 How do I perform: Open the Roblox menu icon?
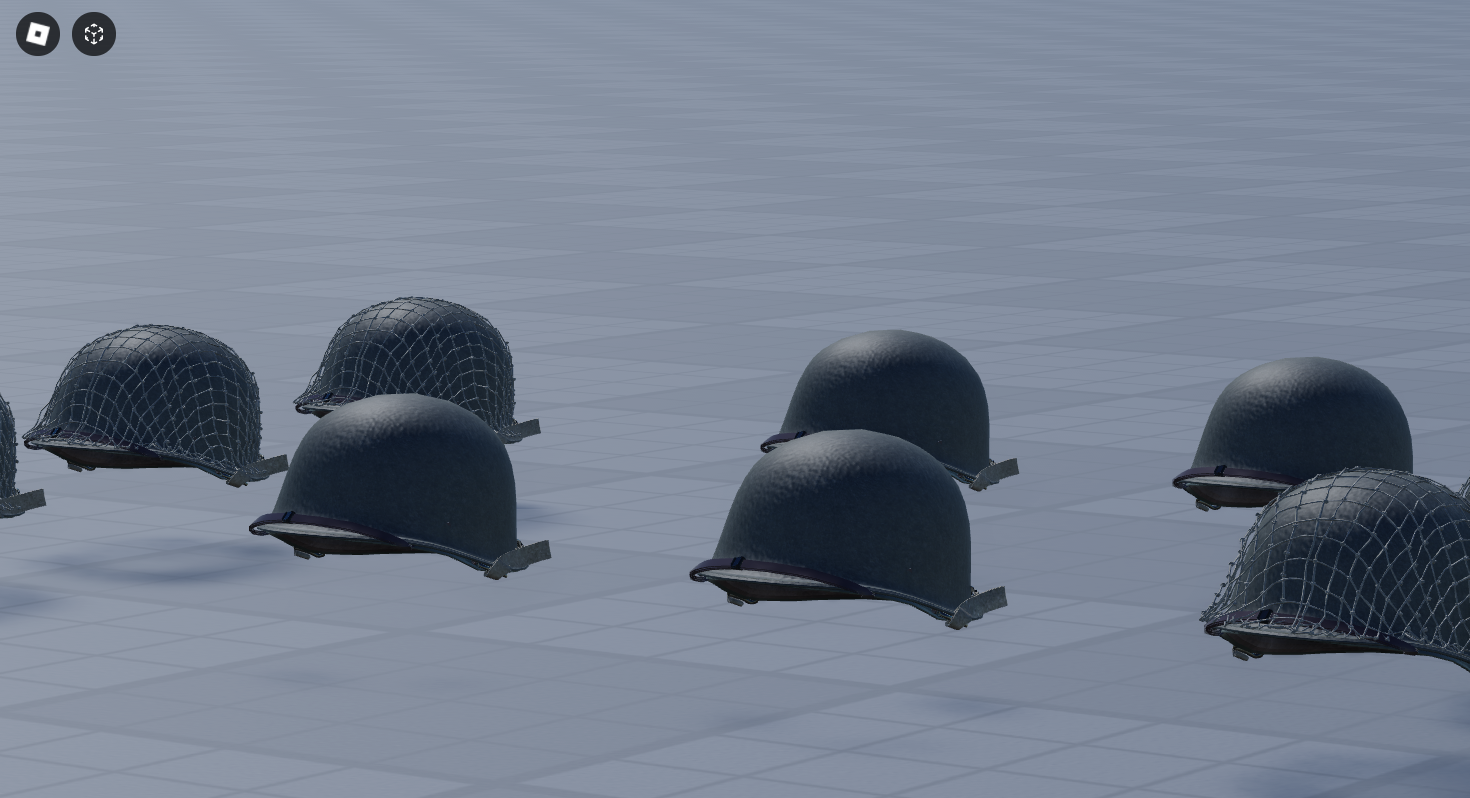coord(38,34)
